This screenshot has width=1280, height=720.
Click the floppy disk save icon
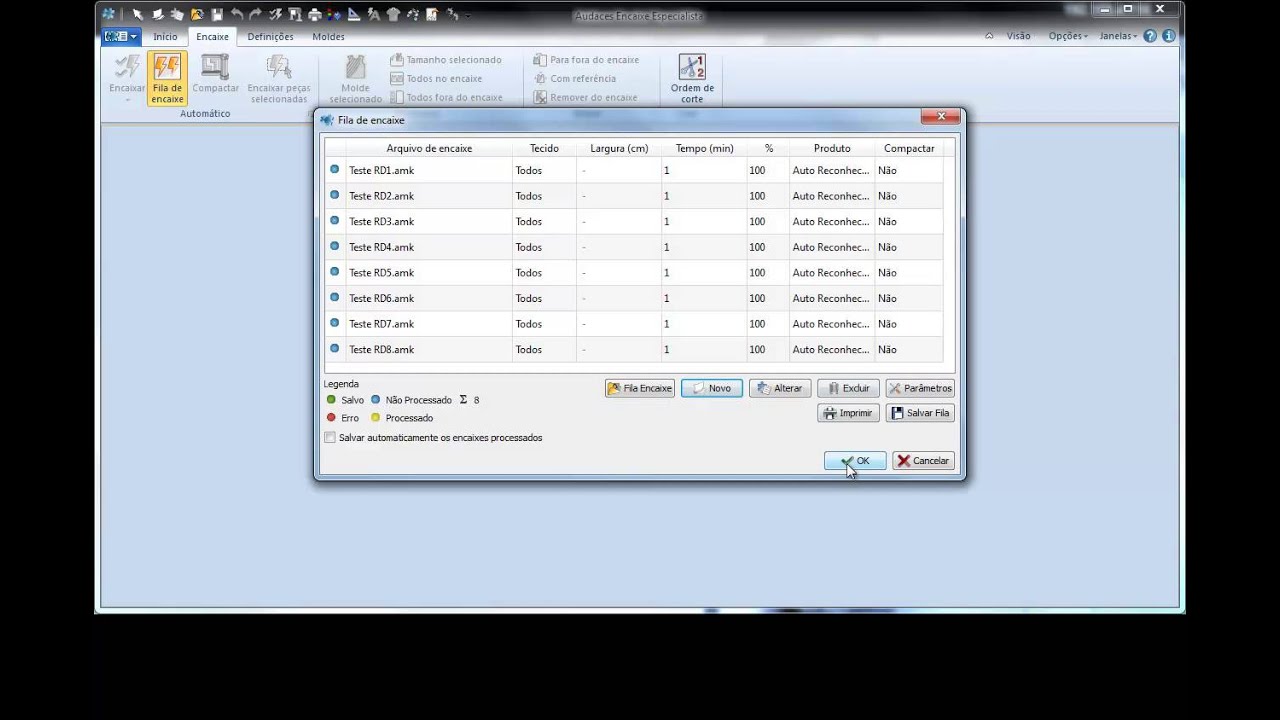[x=217, y=14]
